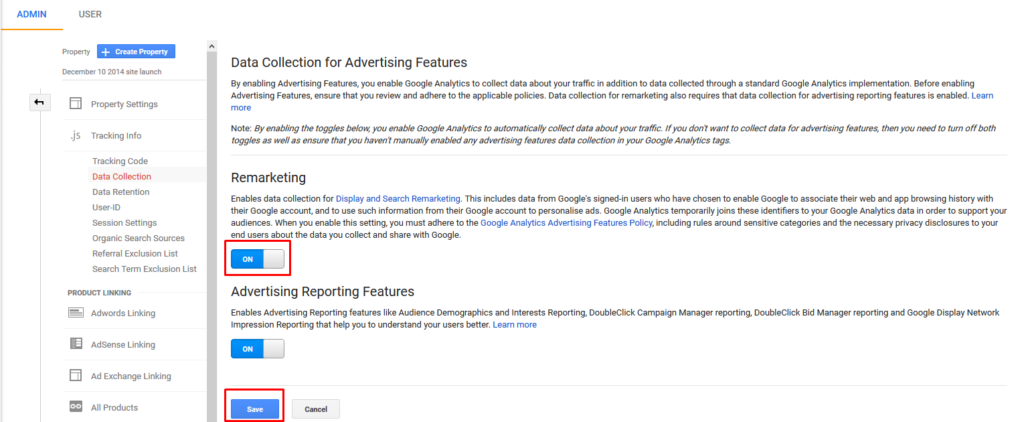The width and height of the screenshot is (1024, 422).
Task: Open the Data Retention submenu item
Action: point(121,192)
